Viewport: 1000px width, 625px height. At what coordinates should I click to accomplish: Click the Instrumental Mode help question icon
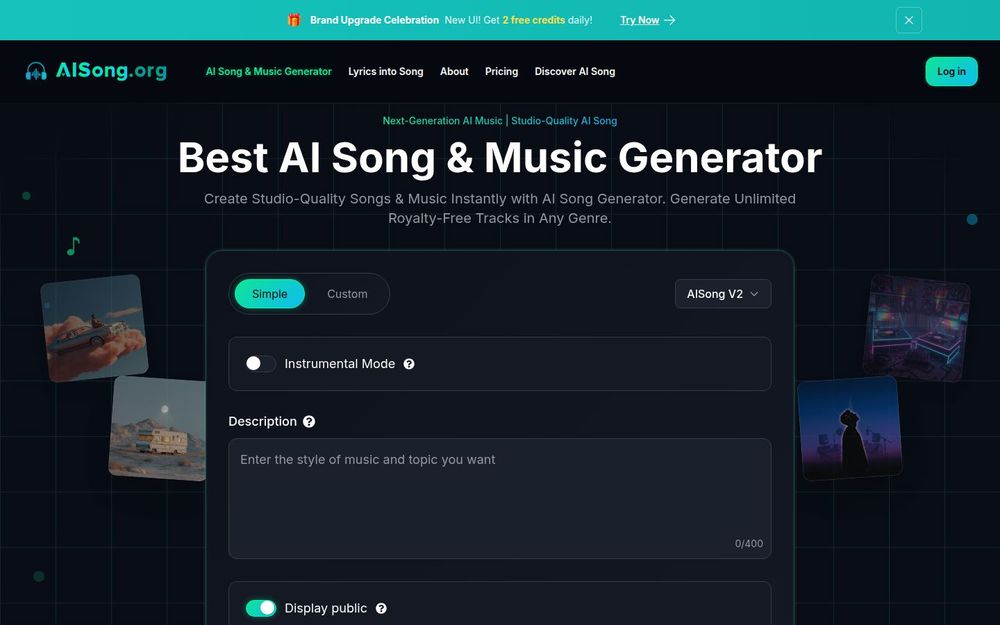pyautogui.click(x=409, y=364)
